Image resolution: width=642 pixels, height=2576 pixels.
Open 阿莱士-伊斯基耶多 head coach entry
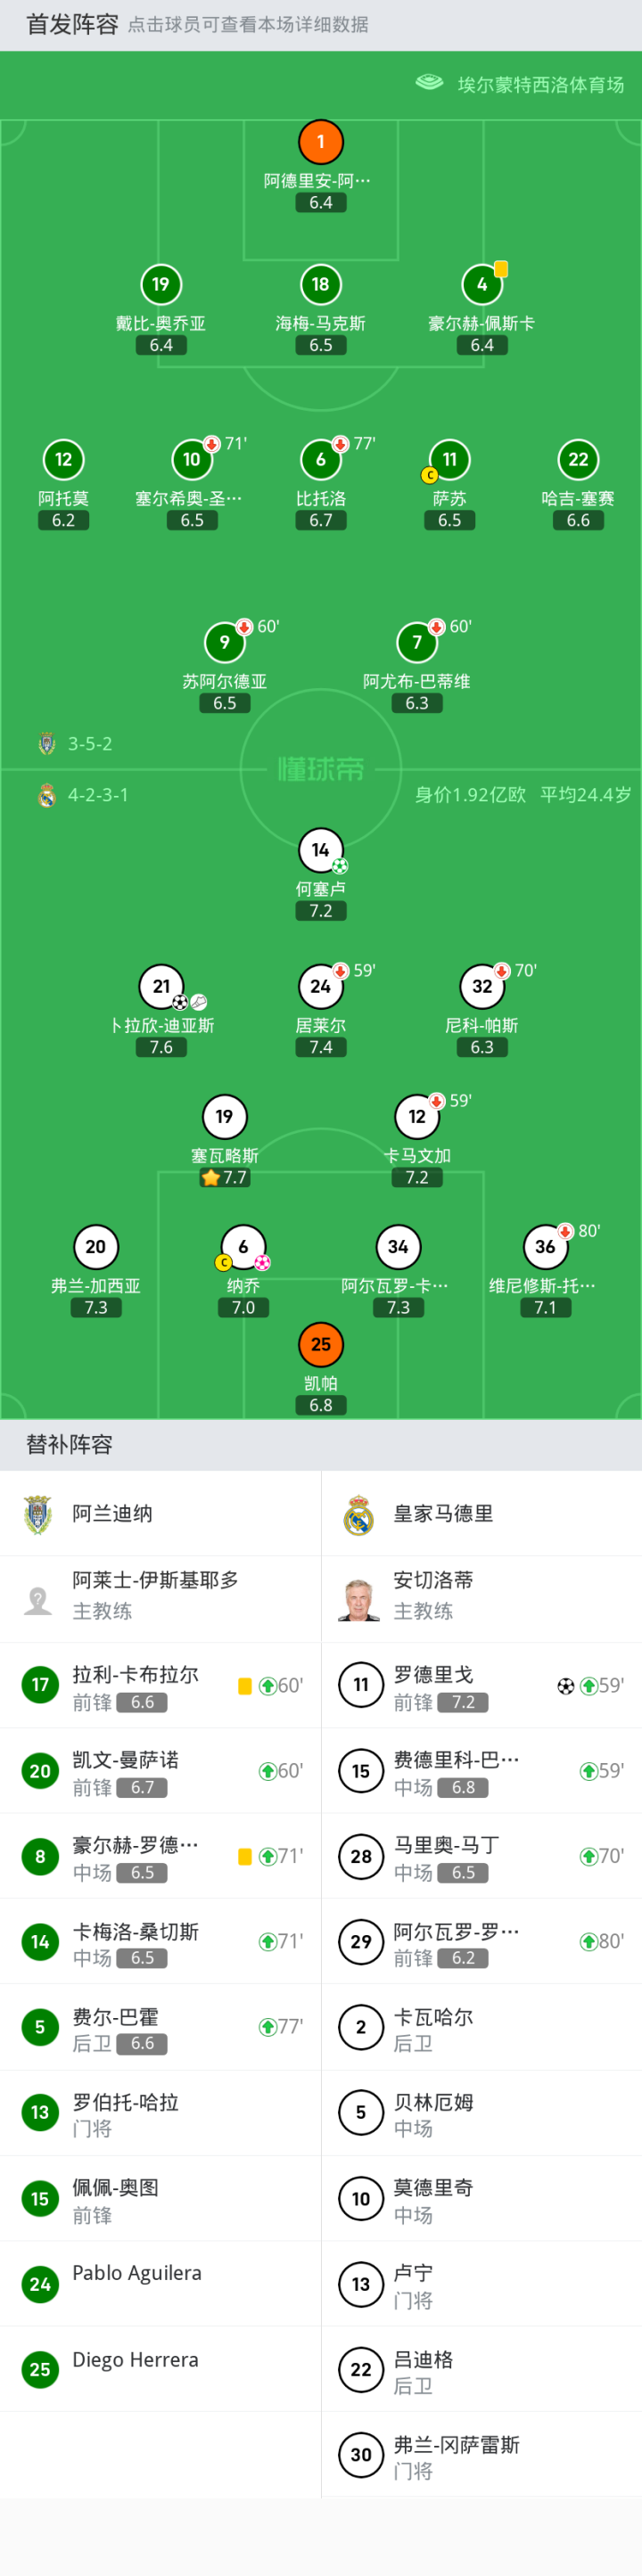[160, 1599]
